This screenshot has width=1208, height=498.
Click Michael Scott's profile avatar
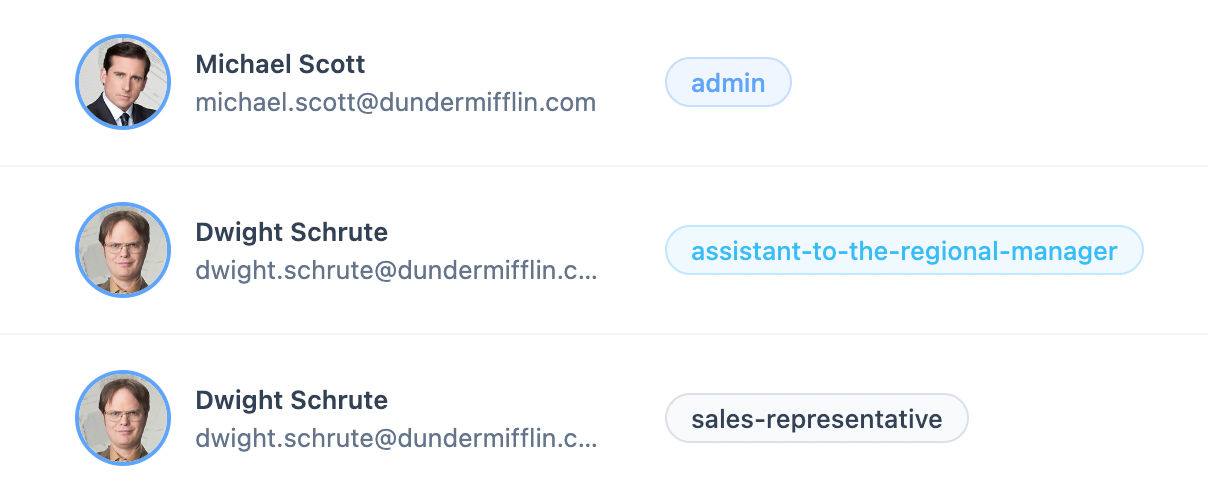[116, 82]
